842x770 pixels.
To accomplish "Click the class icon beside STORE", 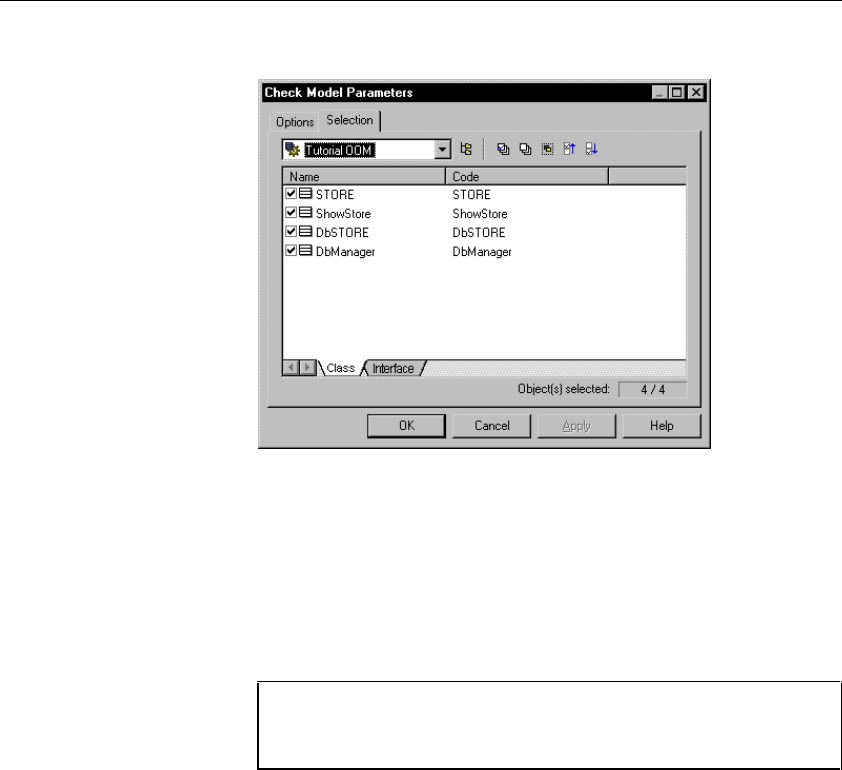I will click(x=306, y=193).
